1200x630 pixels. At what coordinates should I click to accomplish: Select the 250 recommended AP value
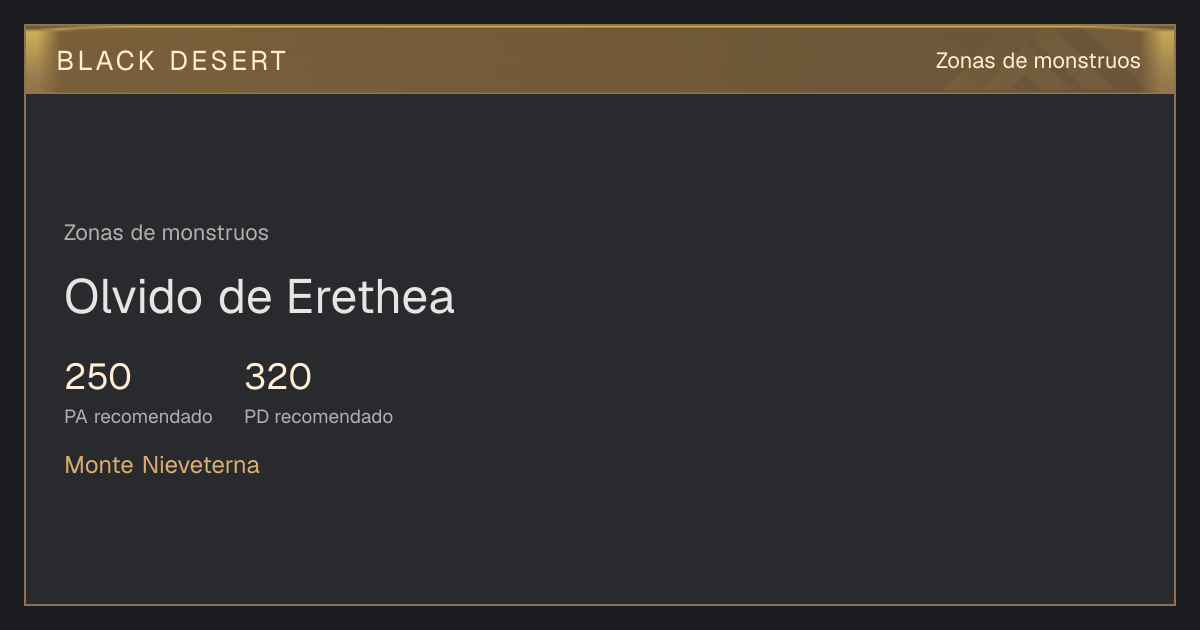98,377
